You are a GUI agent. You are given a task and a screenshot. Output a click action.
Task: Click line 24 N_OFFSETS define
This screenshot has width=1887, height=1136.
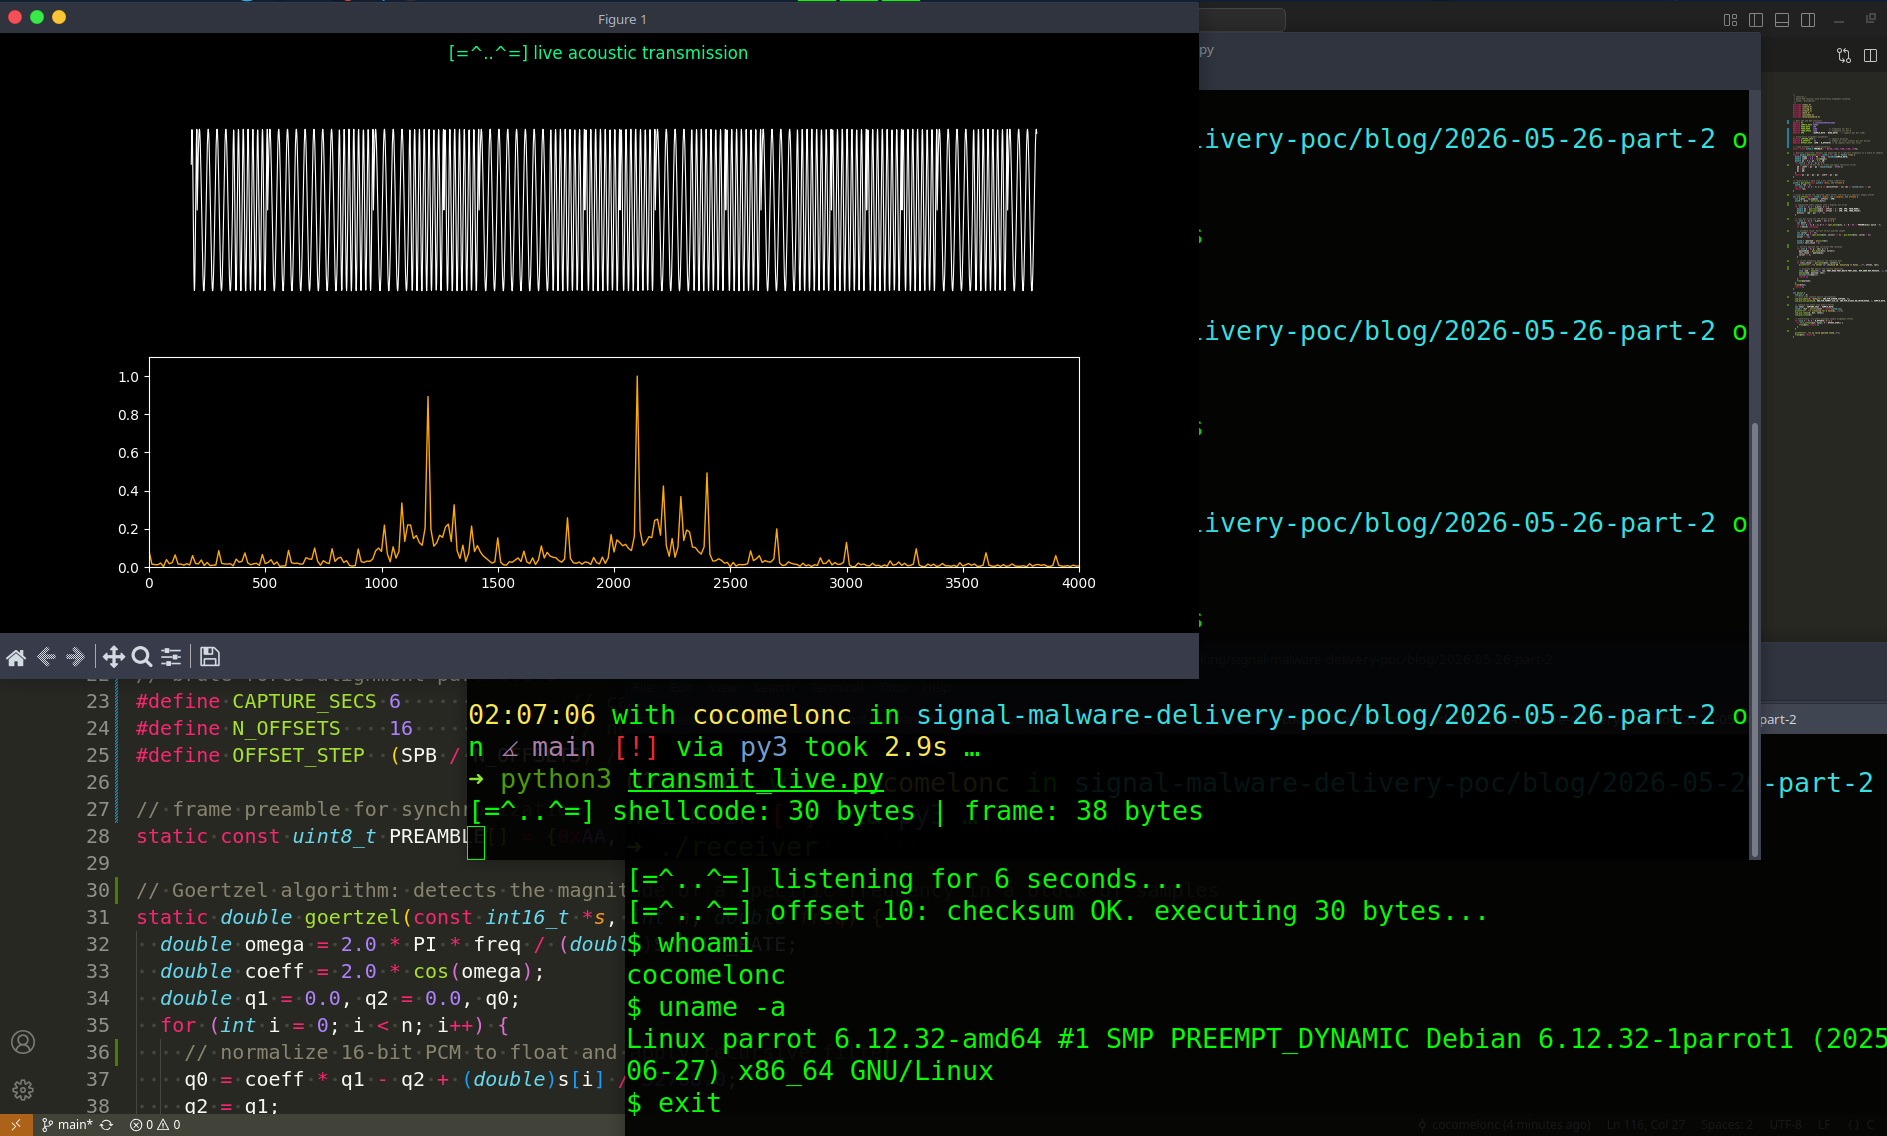coord(274,729)
